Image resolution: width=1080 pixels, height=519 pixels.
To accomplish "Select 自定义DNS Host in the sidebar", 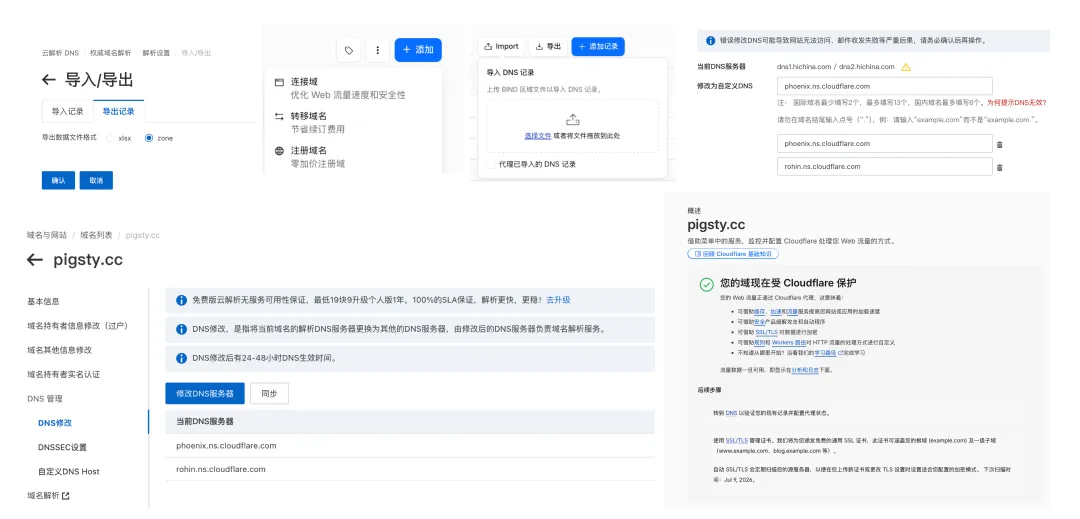I will 69,472.
